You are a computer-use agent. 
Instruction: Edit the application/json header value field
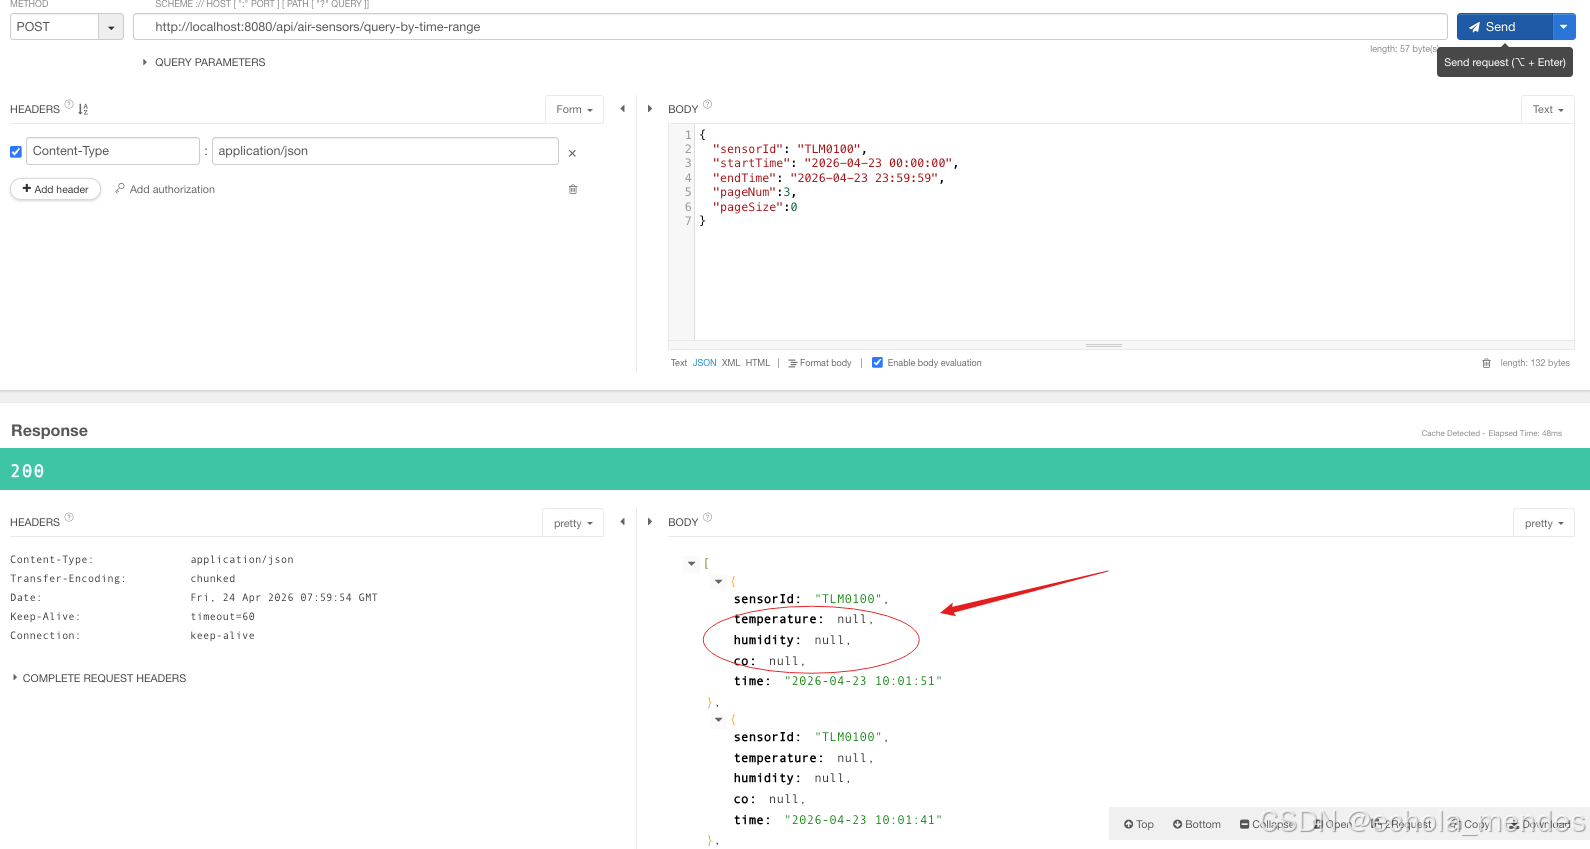click(385, 151)
